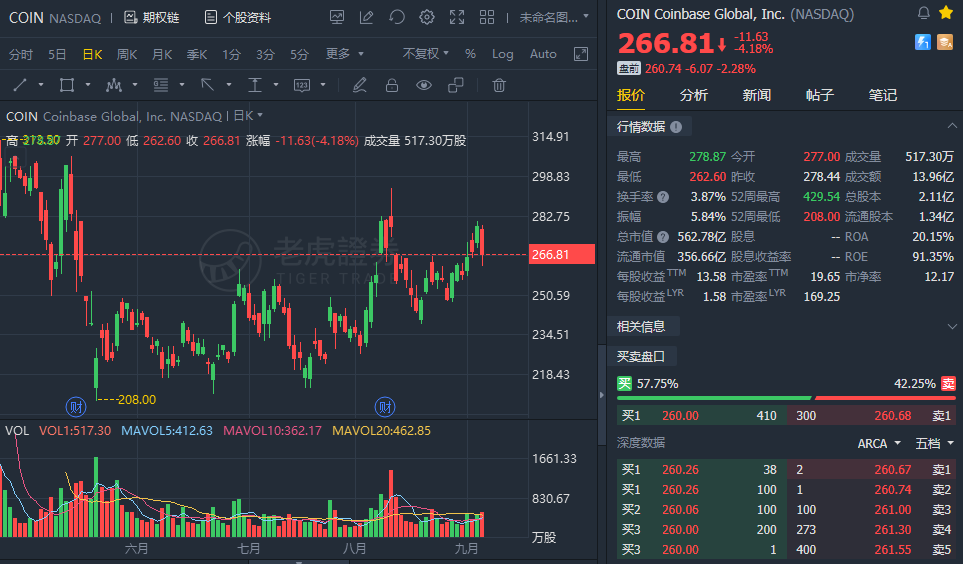
Task: Delete drawings with trash icon
Action: click(x=499, y=85)
